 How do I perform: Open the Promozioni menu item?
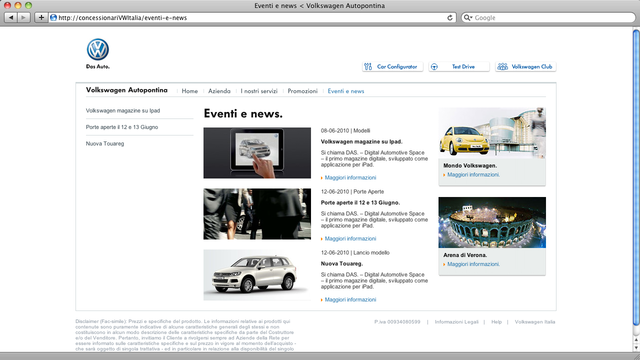tap(302, 91)
